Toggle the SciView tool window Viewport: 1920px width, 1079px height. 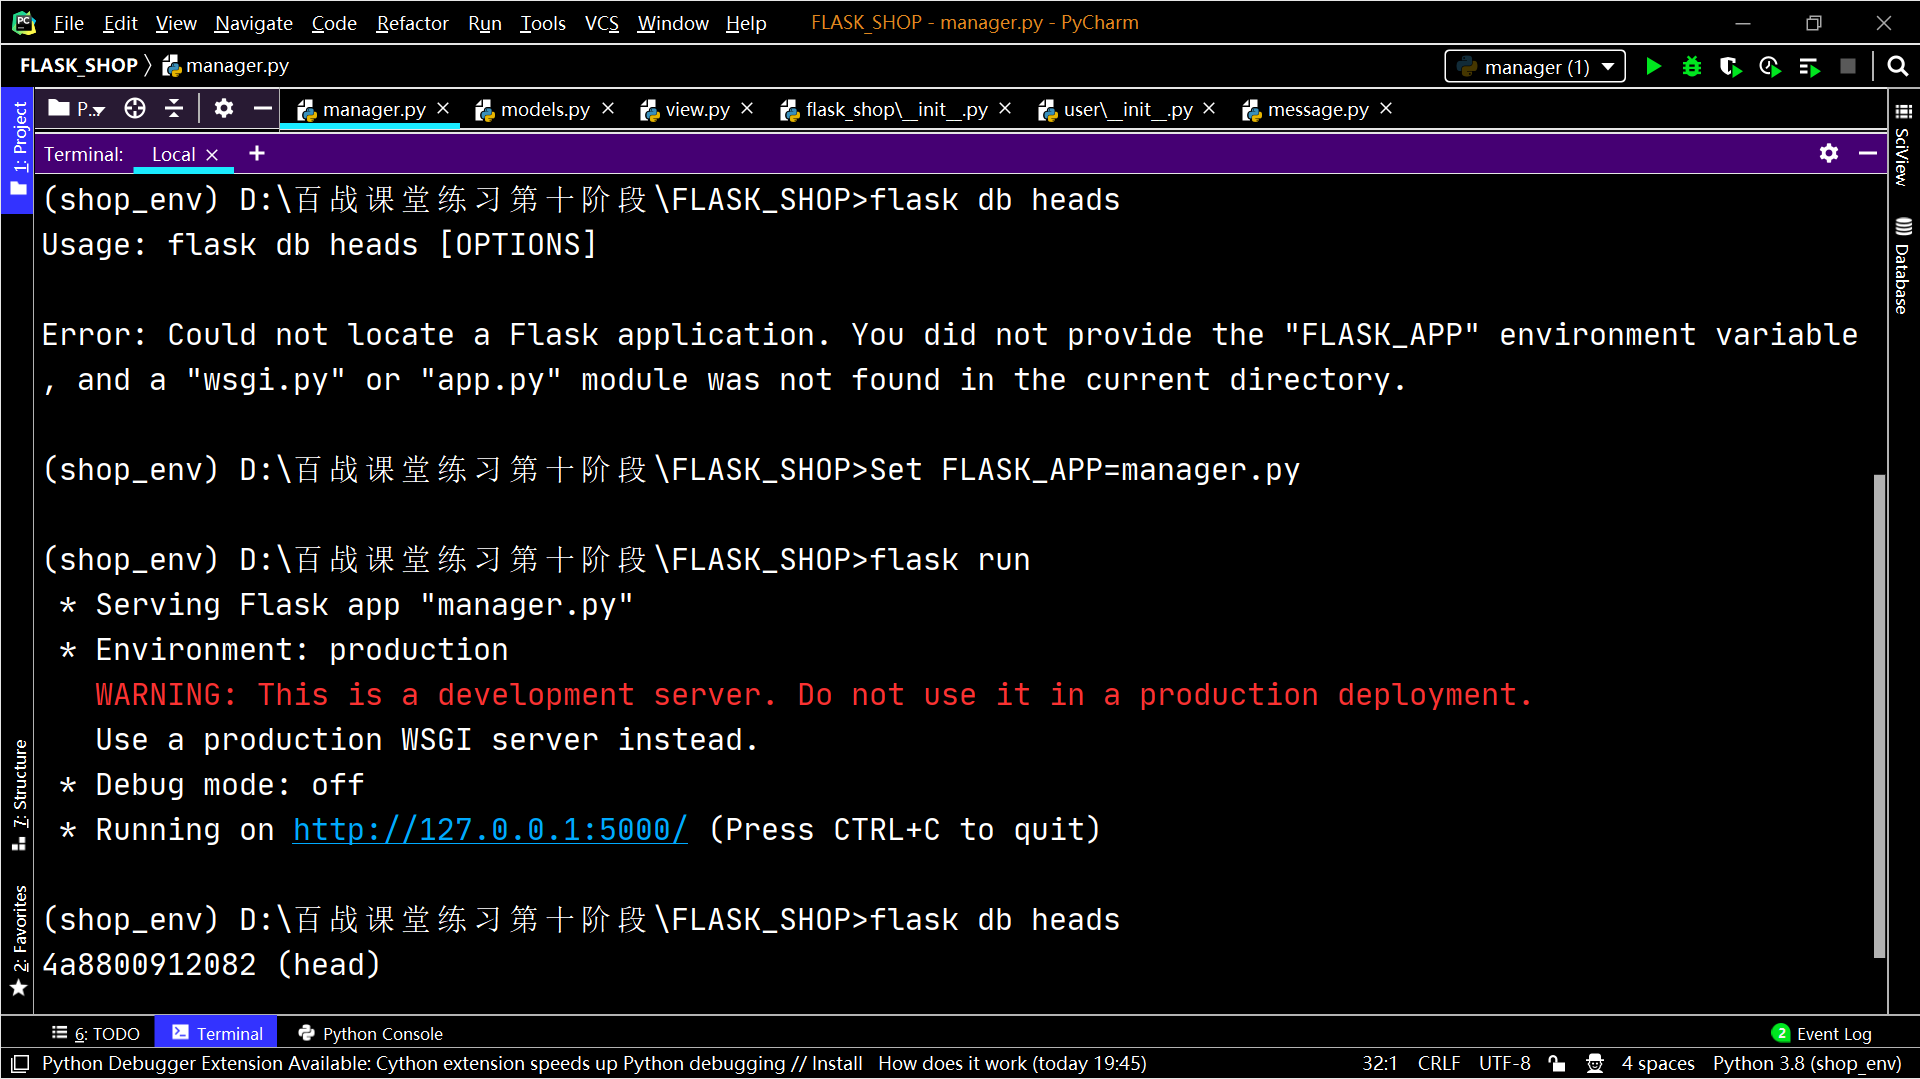[1903, 145]
